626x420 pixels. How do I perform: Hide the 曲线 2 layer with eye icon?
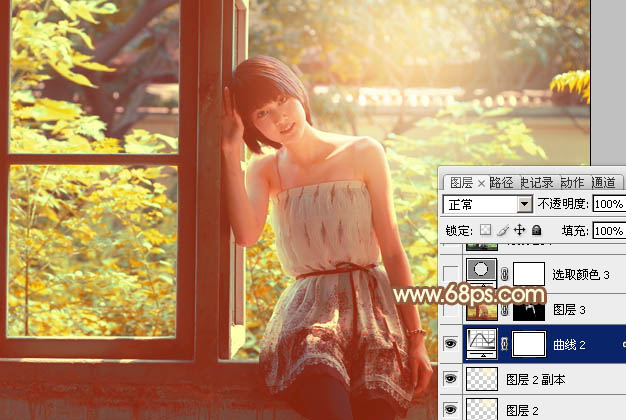coord(451,345)
